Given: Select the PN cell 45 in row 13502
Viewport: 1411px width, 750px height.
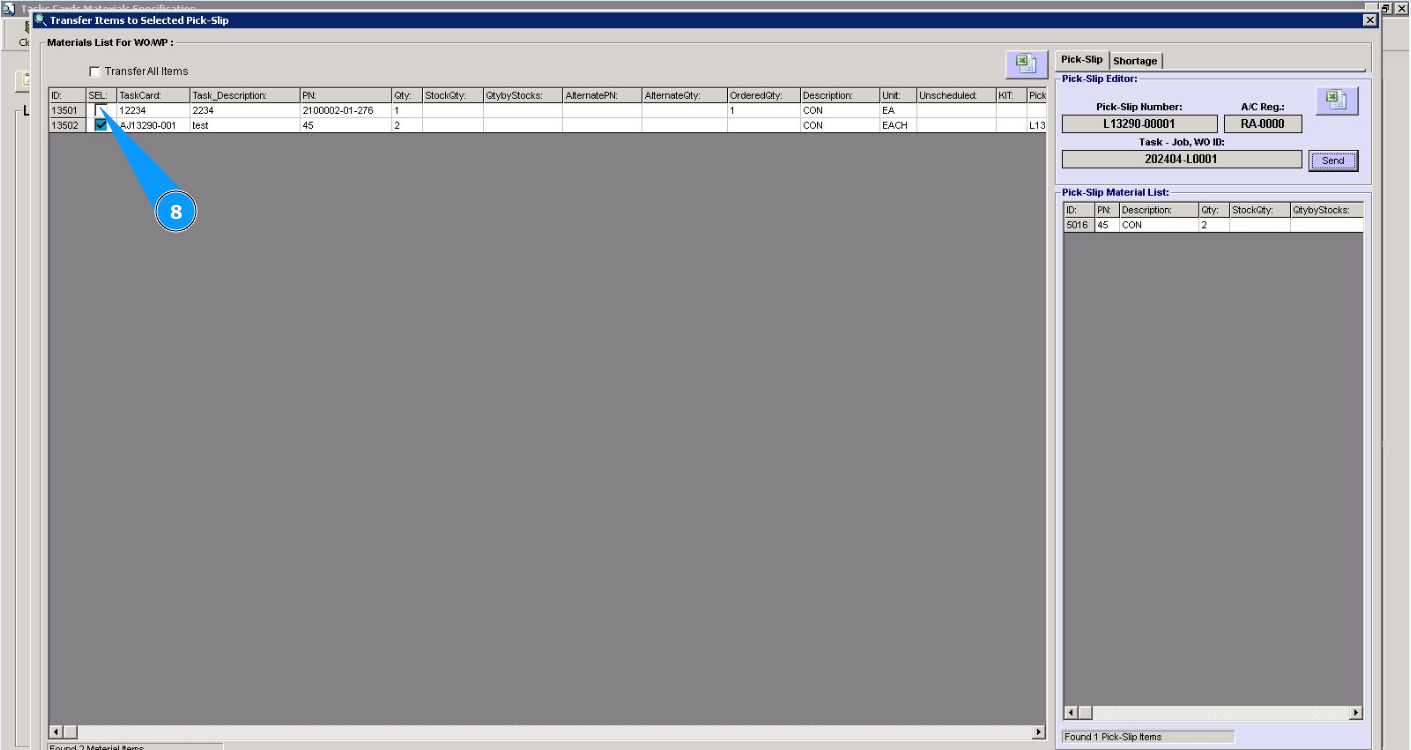Looking at the screenshot, I should [x=345, y=125].
